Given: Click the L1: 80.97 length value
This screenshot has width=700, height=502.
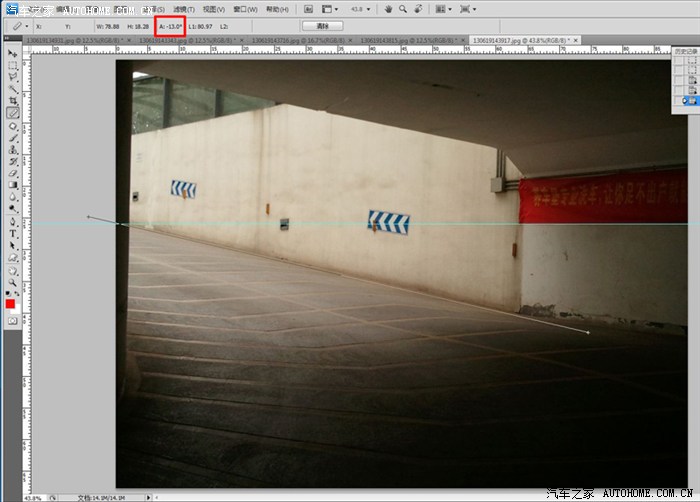Looking at the screenshot, I should click(x=200, y=27).
